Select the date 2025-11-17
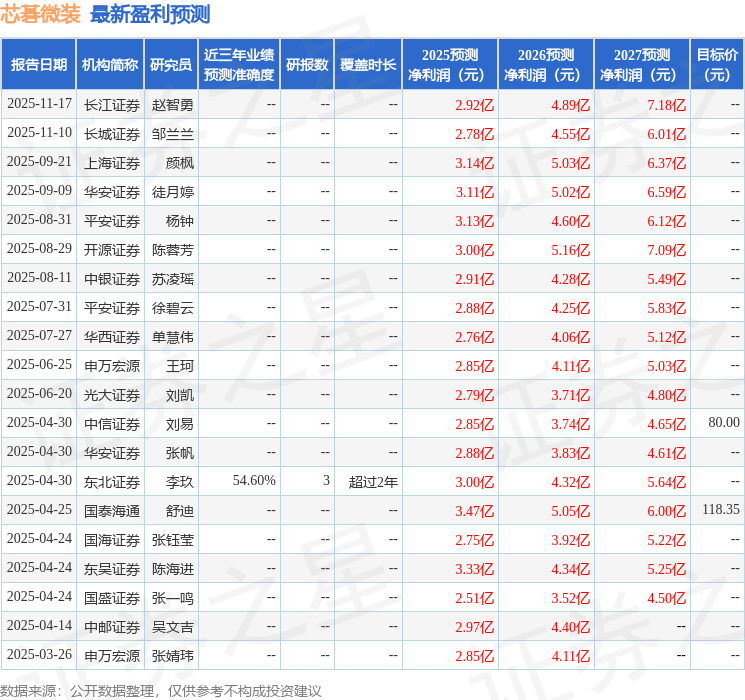The image size is (745, 700). [39, 104]
